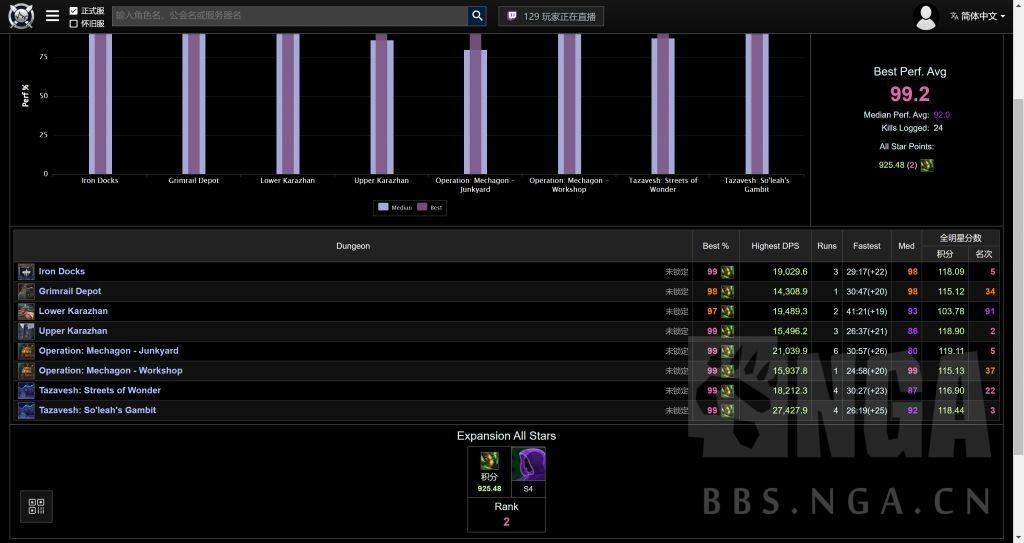This screenshot has width=1024, height=543.
Task: Click the So'leah's Gambit dungeon icon
Action: [x=26, y=410]
